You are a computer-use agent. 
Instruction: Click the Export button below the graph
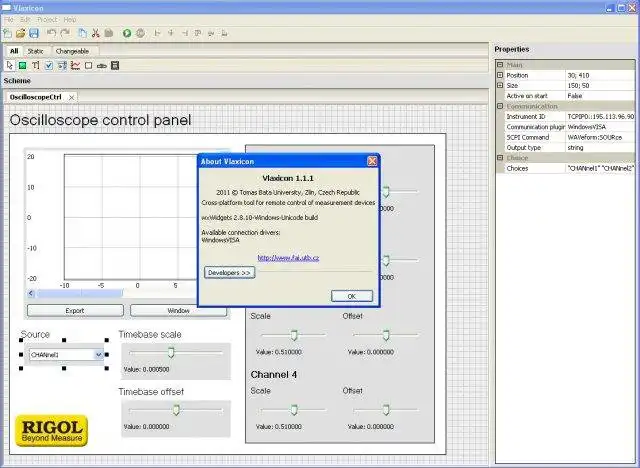(75, 311)
